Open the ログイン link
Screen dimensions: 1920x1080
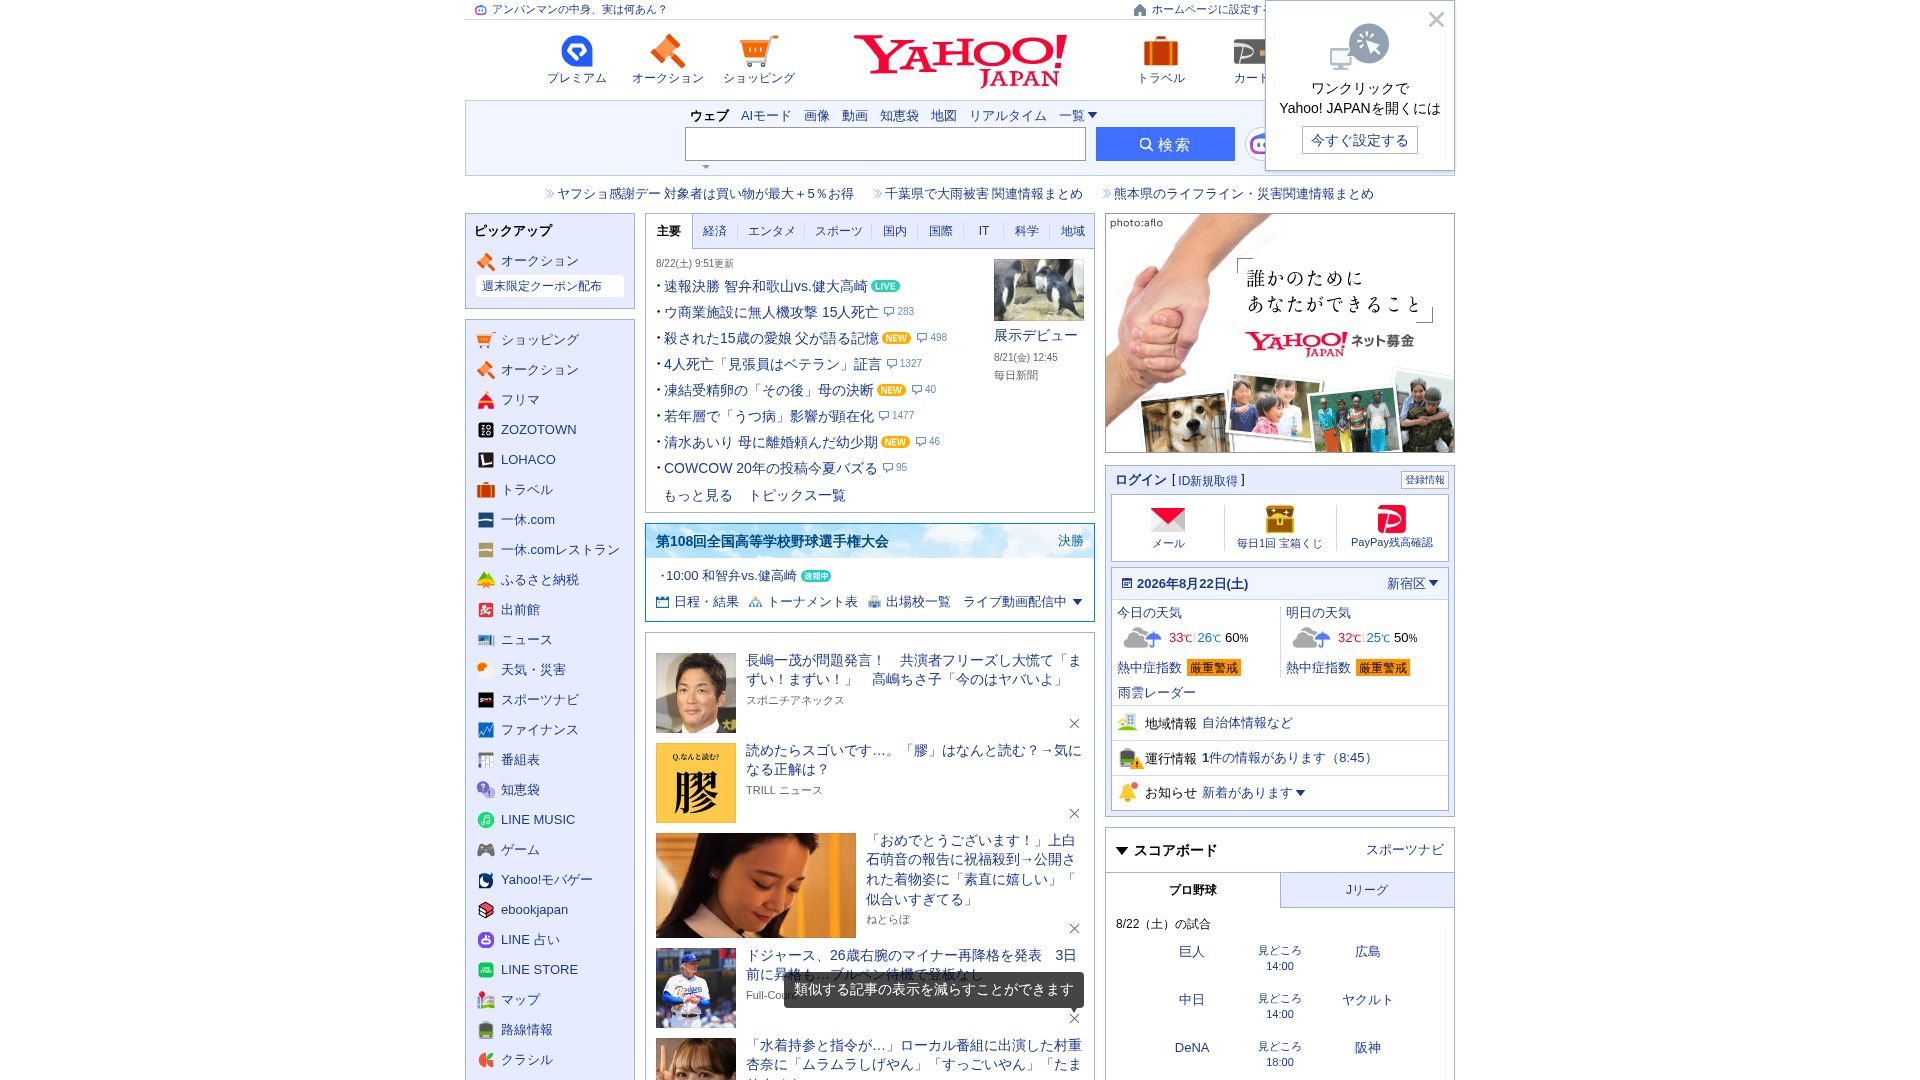[1141, 480]
